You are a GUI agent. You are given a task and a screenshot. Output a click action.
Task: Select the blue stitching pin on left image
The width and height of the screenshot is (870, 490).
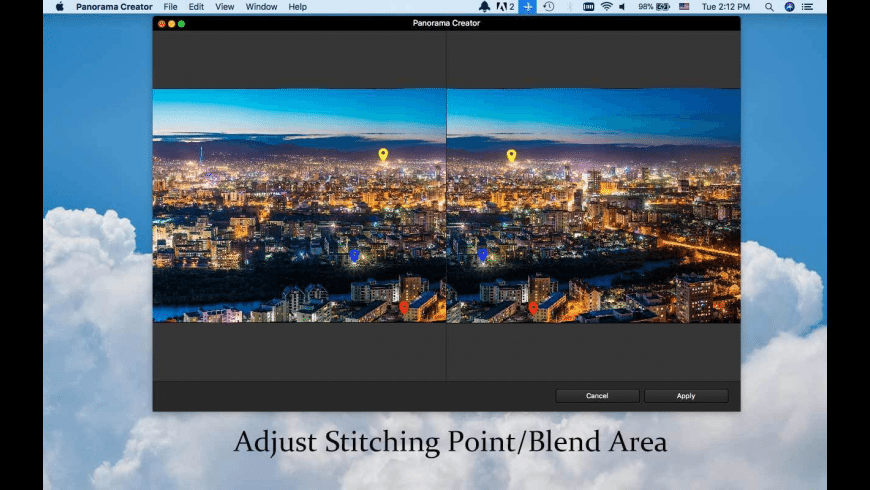point(355,255)
